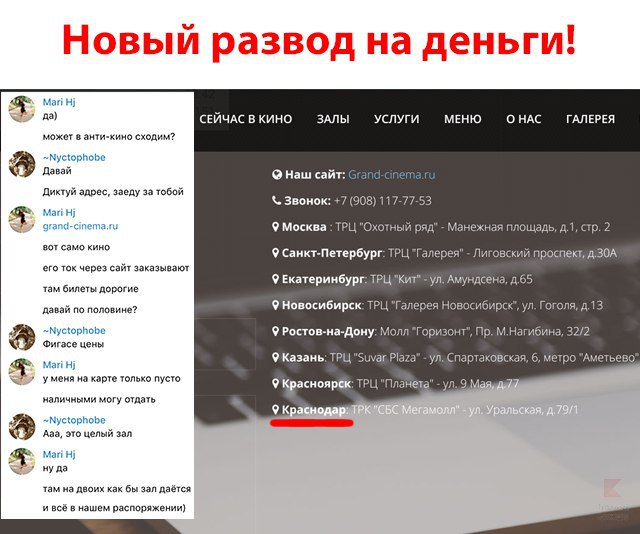Viewport: 640px width, 534px height.
Task: Click the message 'и всё в нашем распоряжении)'
Action: point(114,508)
